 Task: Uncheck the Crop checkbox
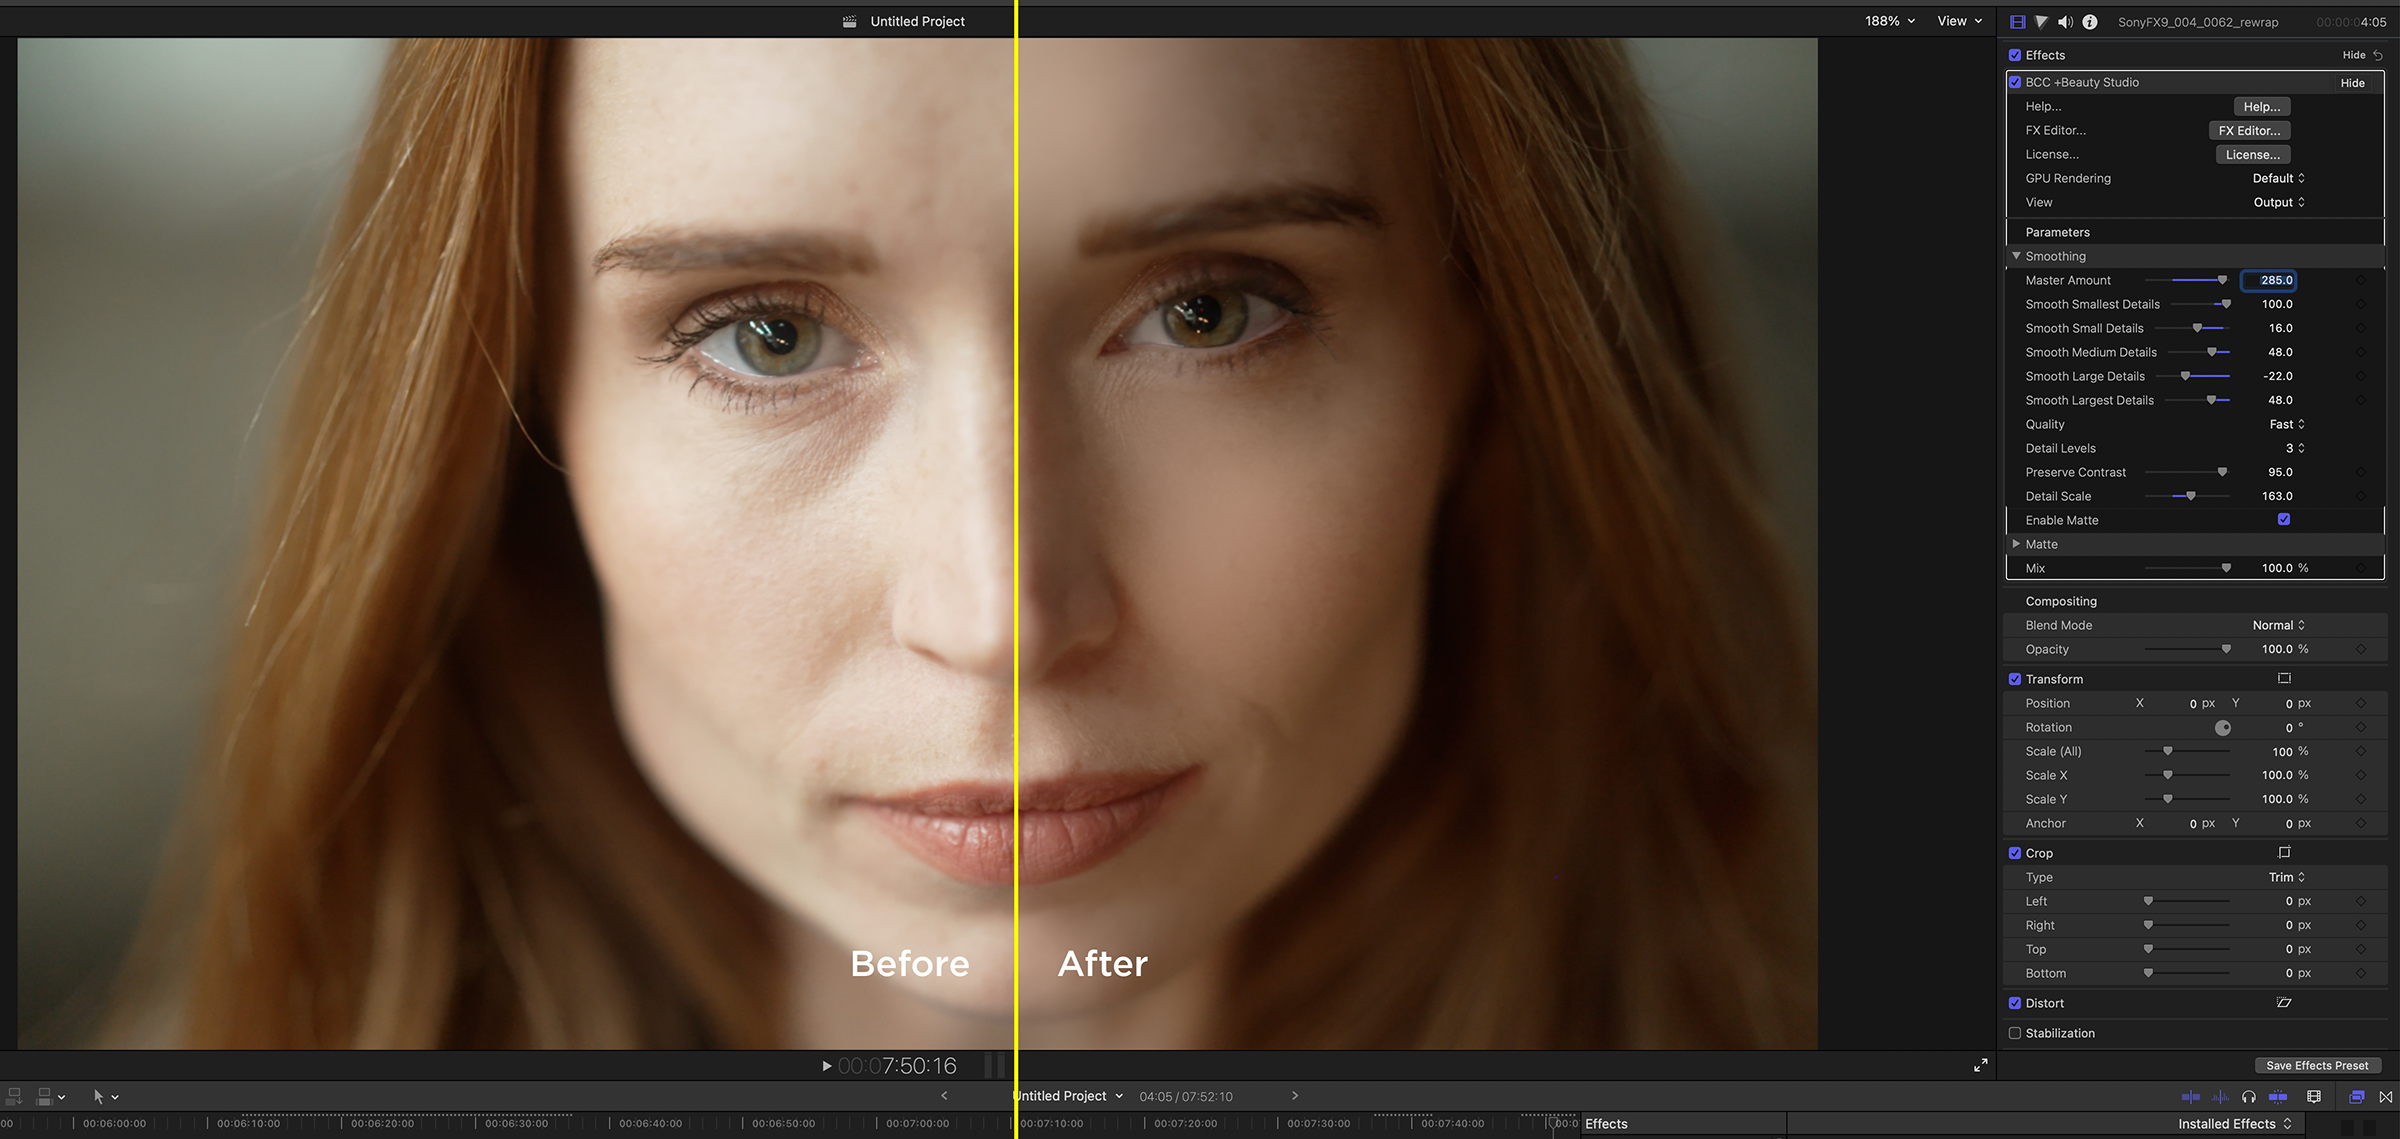pos(2015,853)
